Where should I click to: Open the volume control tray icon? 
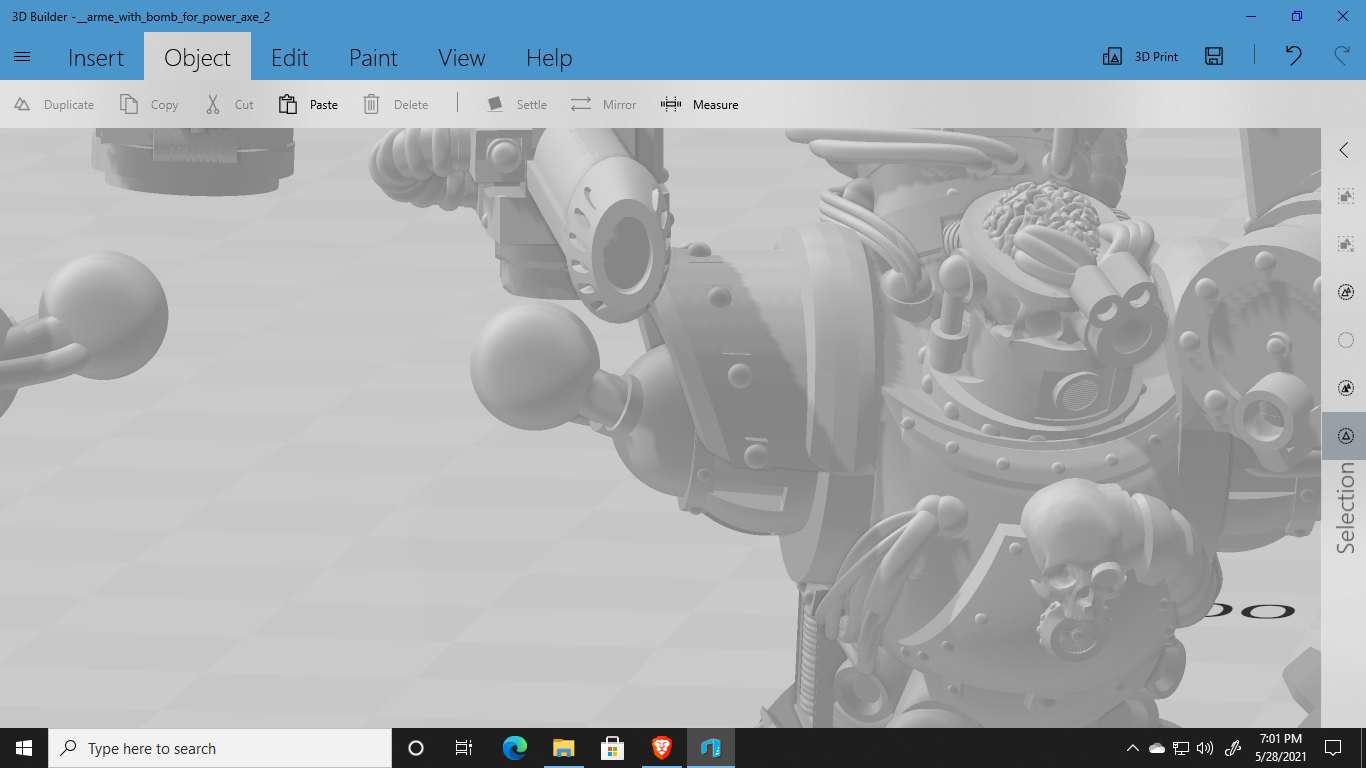tap(1205, 748)
